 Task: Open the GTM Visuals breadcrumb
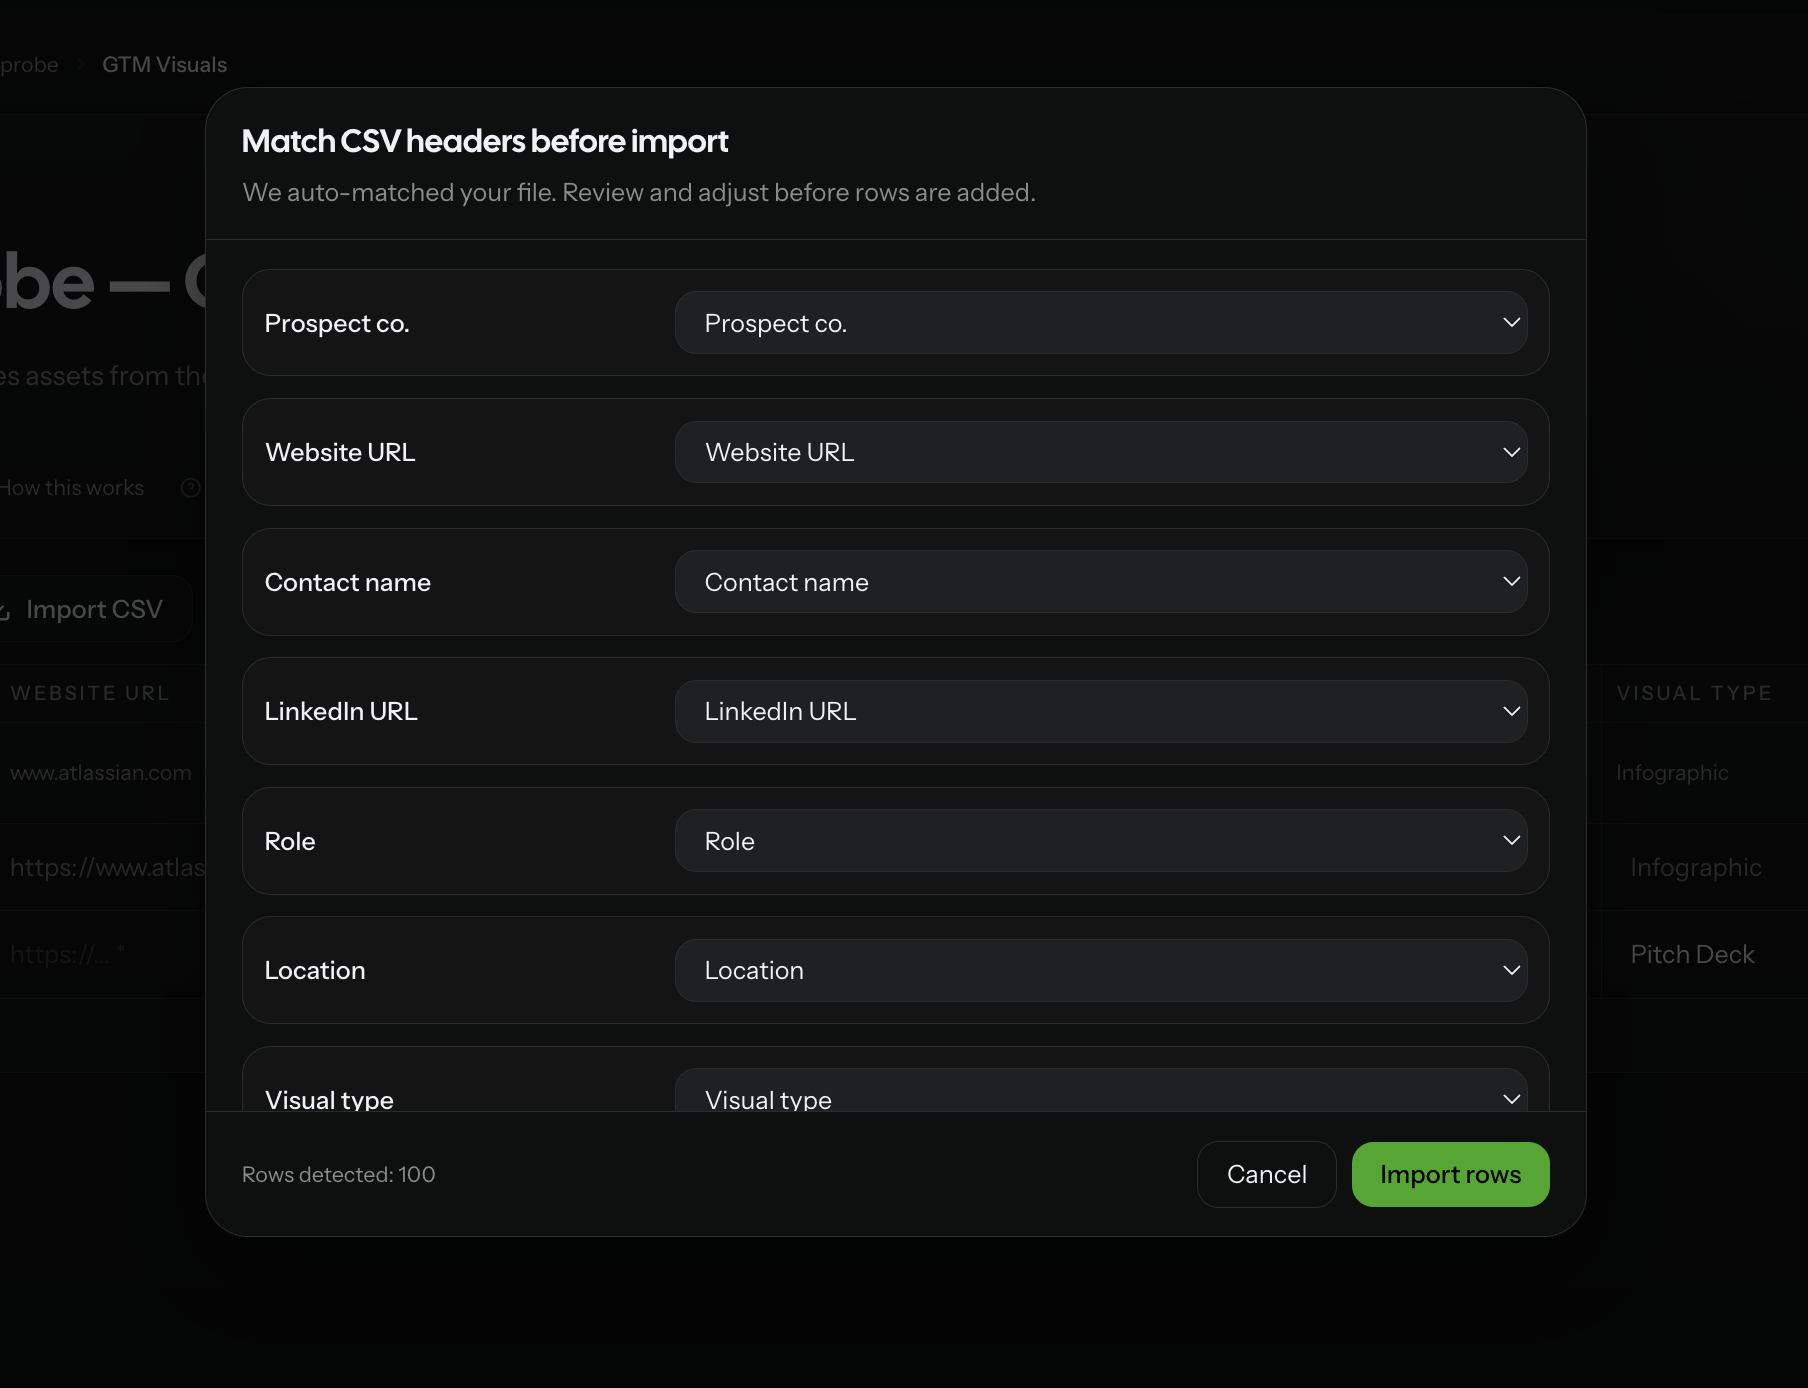tap(164, 65)
